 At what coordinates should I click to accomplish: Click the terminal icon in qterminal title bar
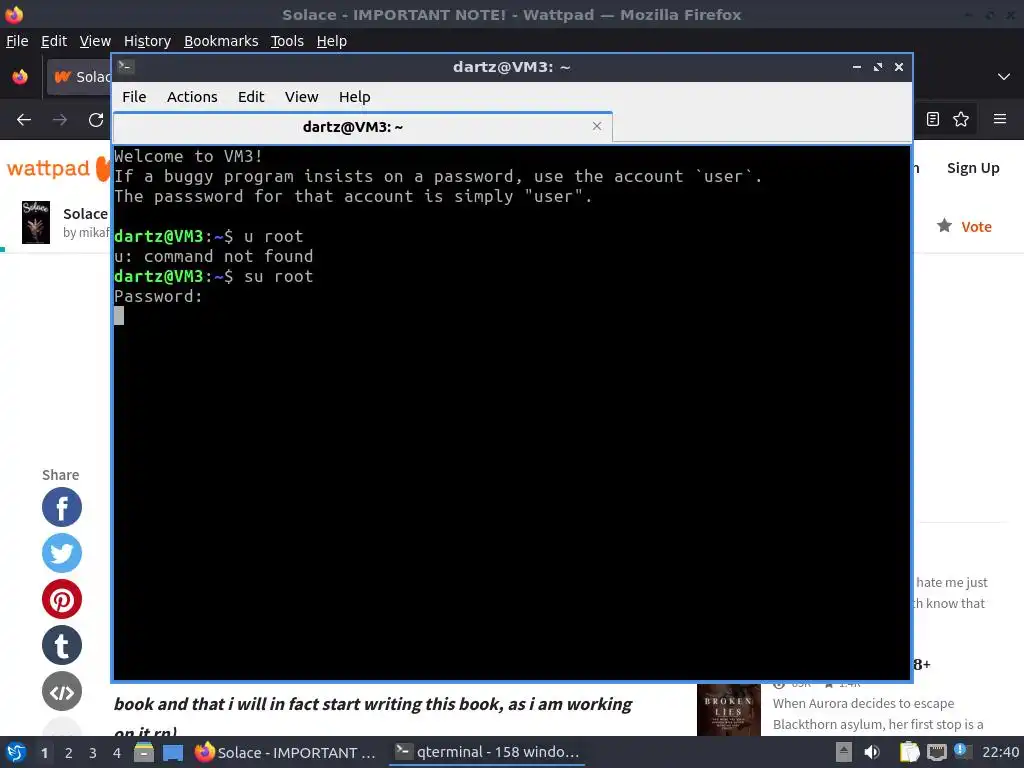pyautogui.click(x=126, y=67)
